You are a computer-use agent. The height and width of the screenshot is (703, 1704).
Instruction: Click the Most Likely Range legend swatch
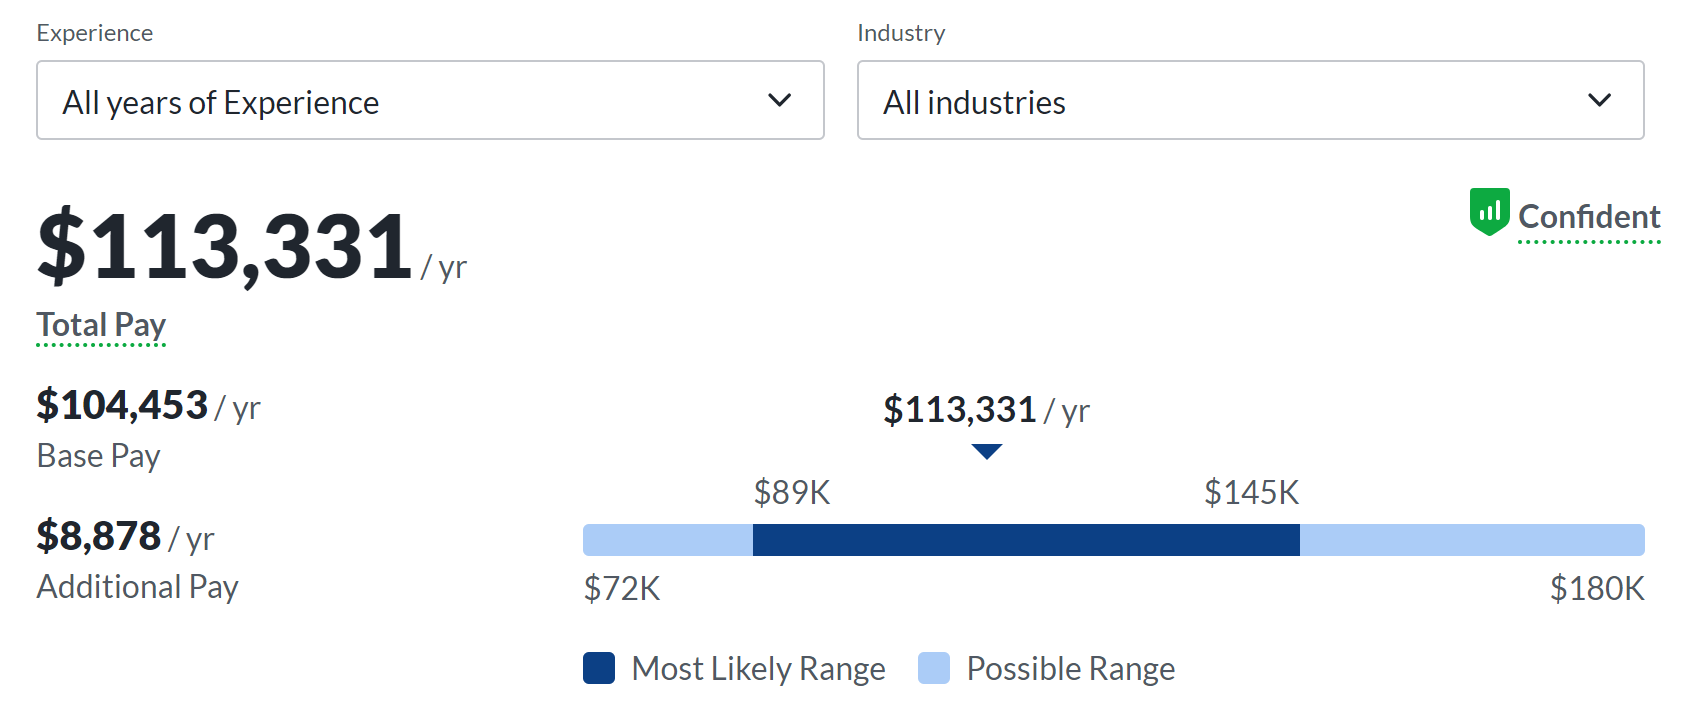[x=599, y=668]
